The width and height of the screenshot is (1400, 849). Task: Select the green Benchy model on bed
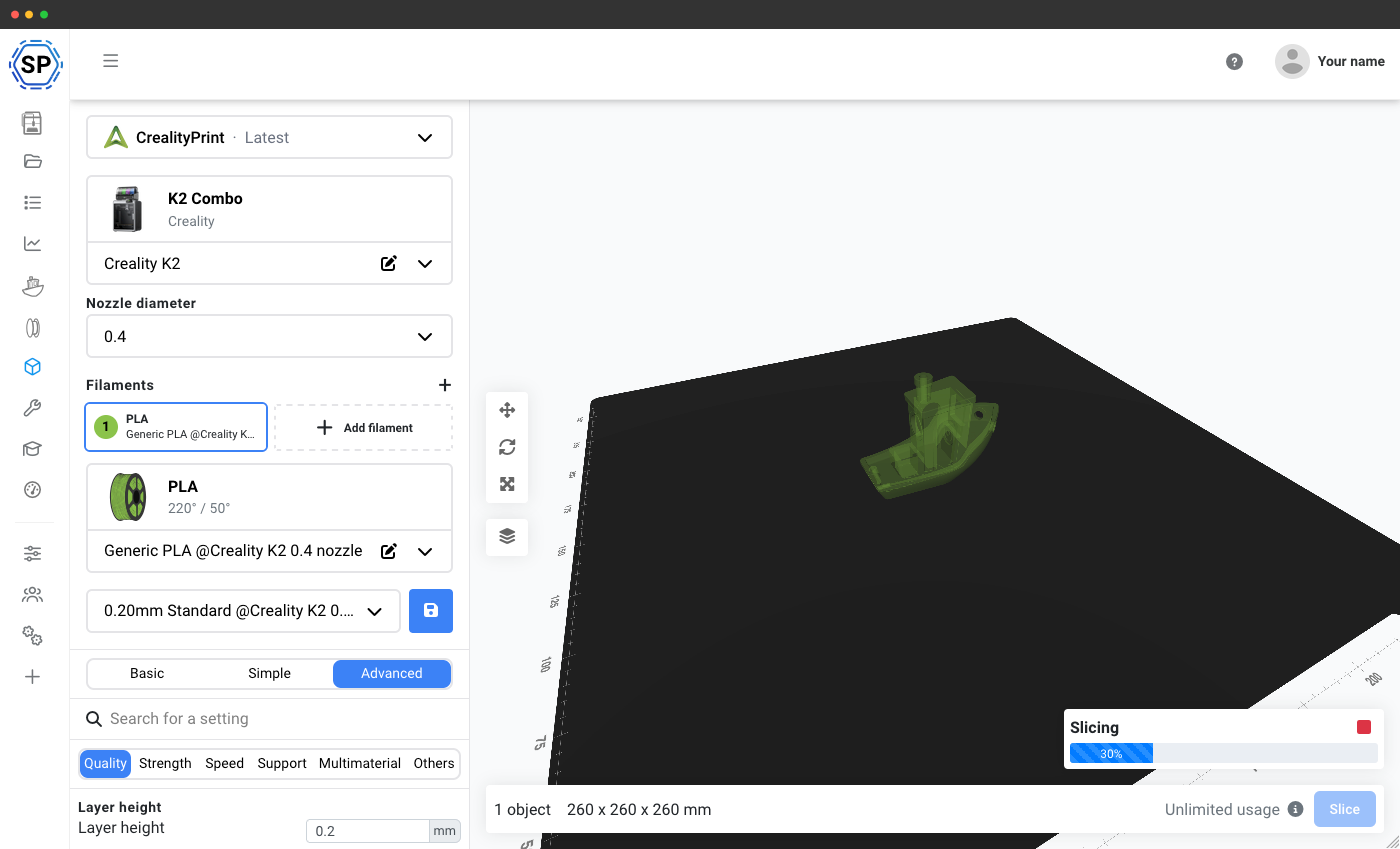[929, 436]
